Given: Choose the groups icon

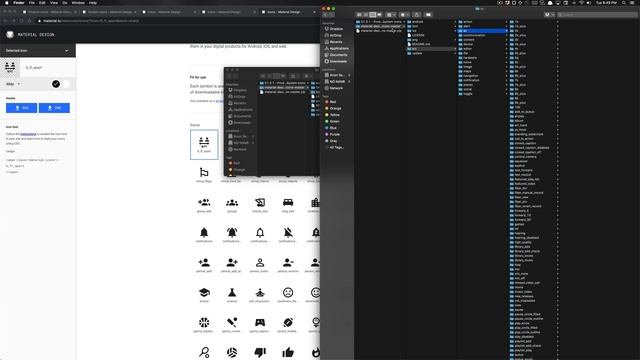Looking at the screenshot, I should [x=232, y=202].
